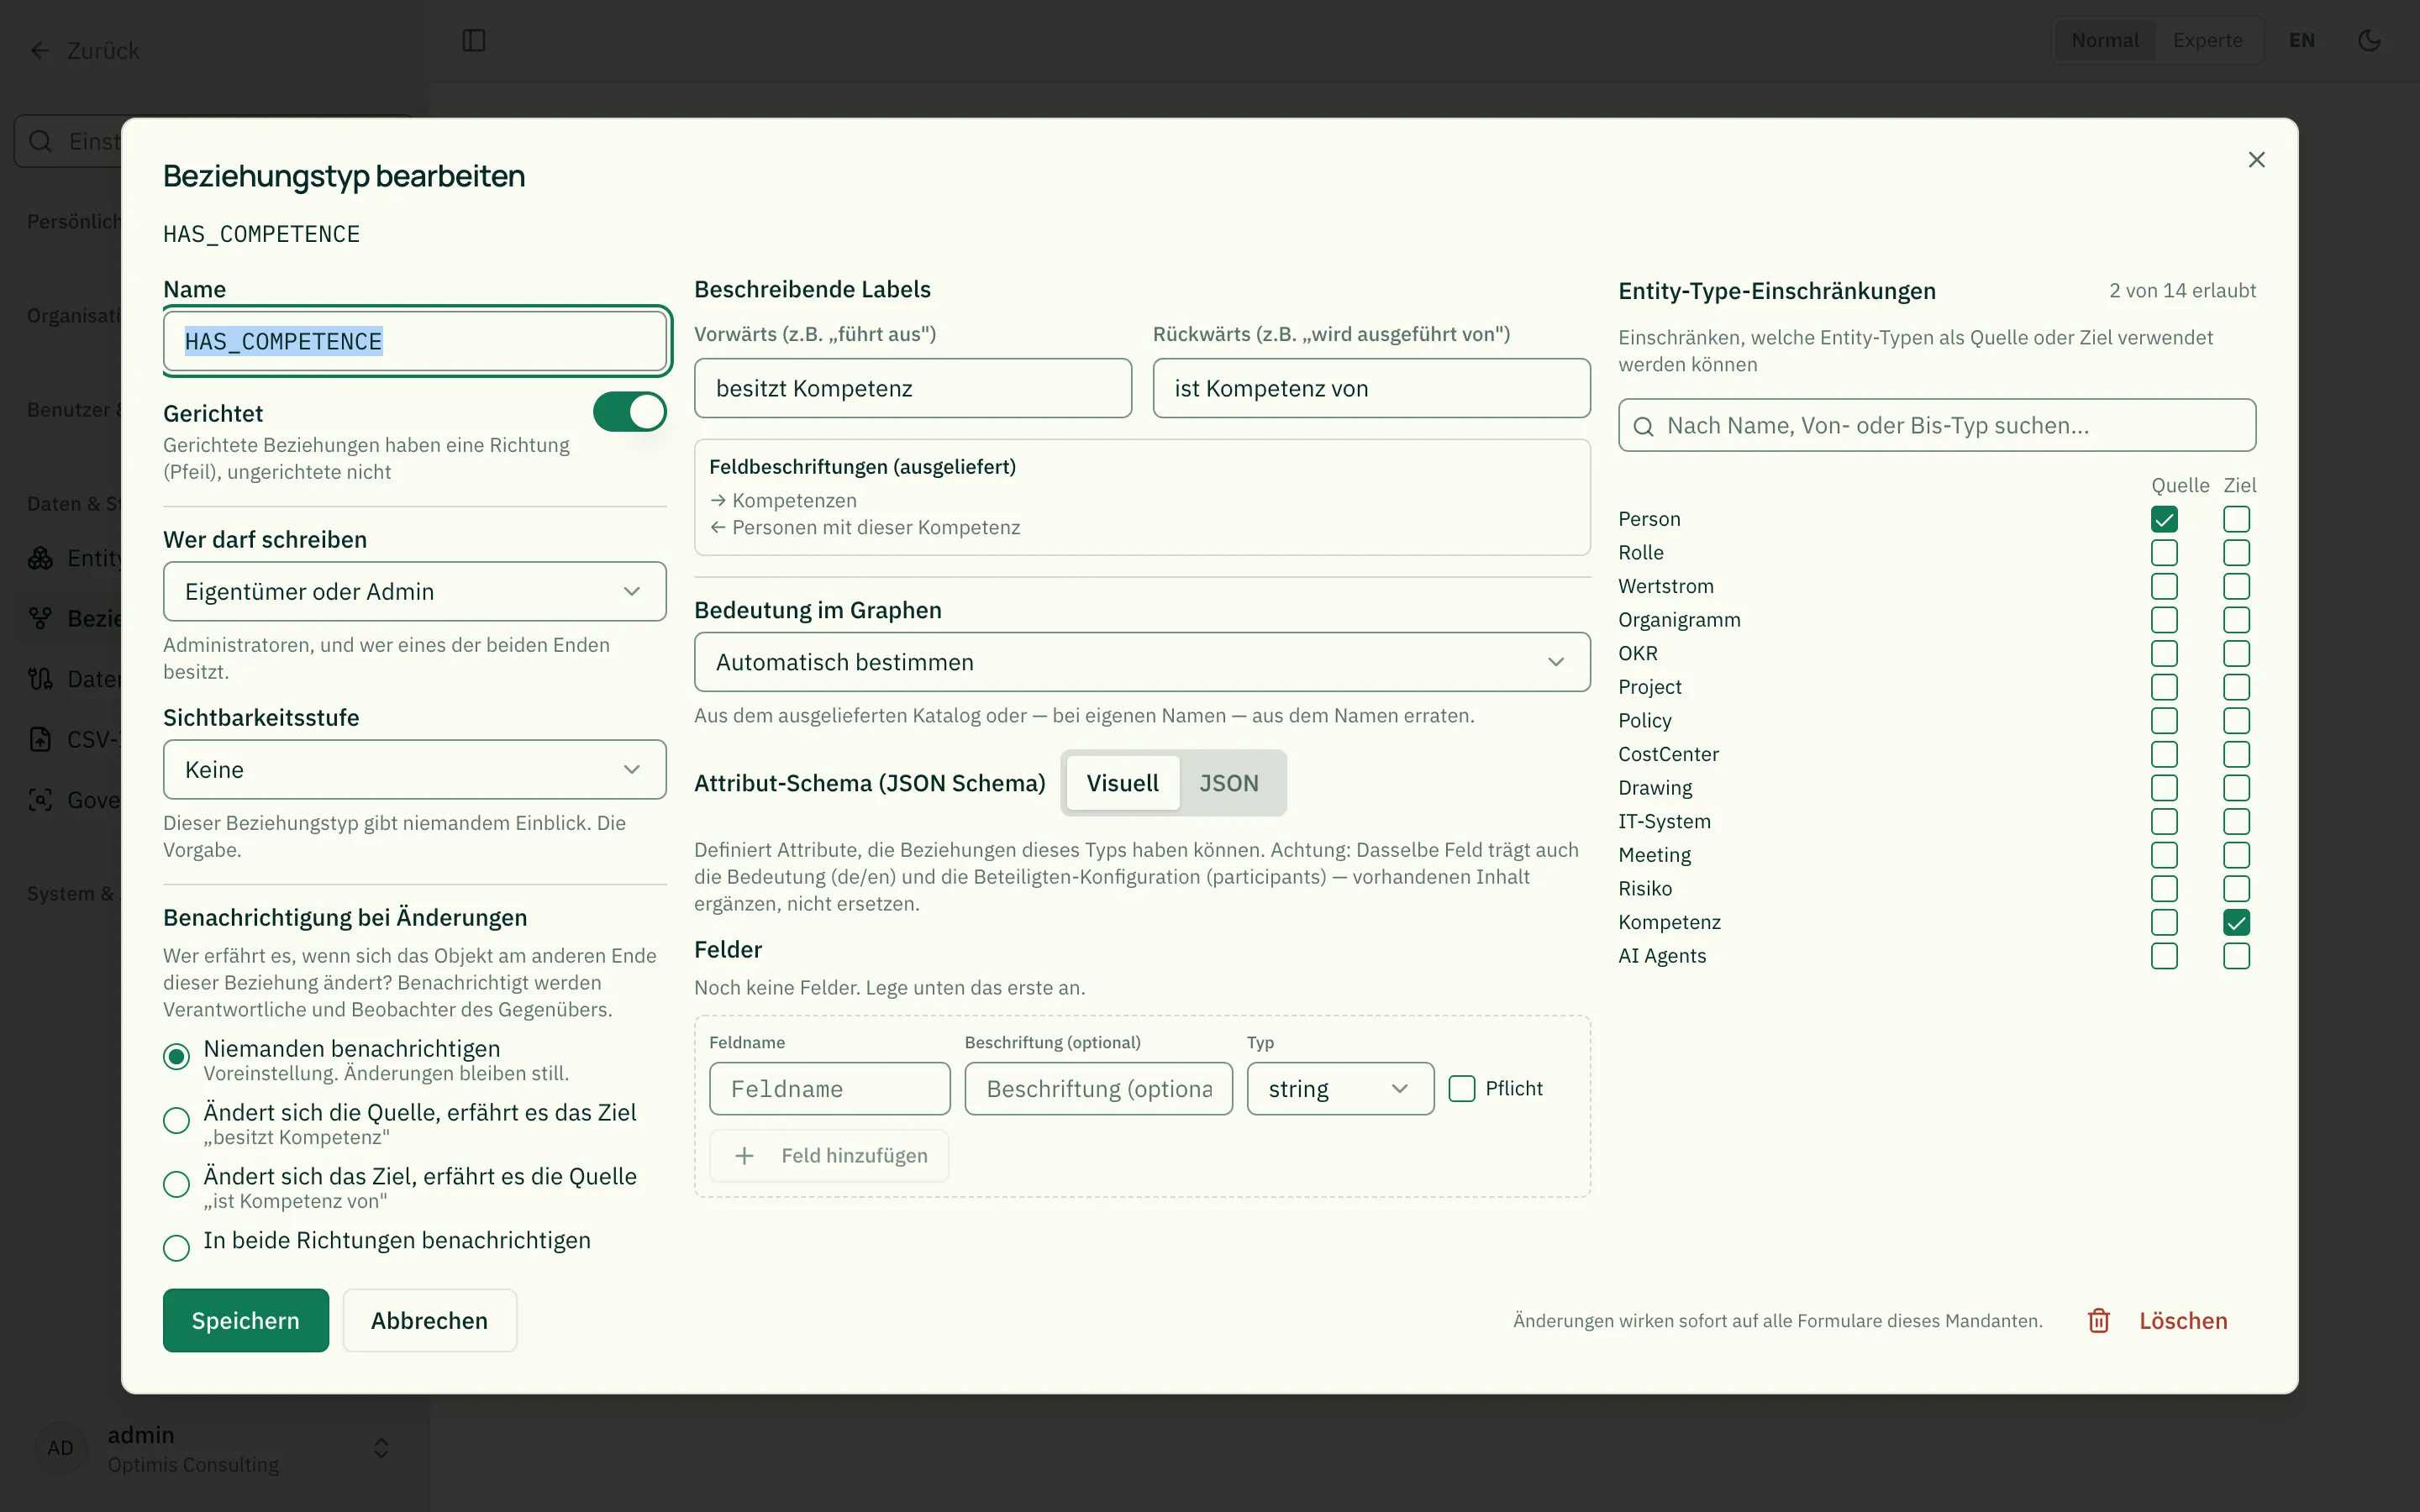Click the back arrow next to Zurück
This screenshot has width=2420, height=1512.
point(40,51)
